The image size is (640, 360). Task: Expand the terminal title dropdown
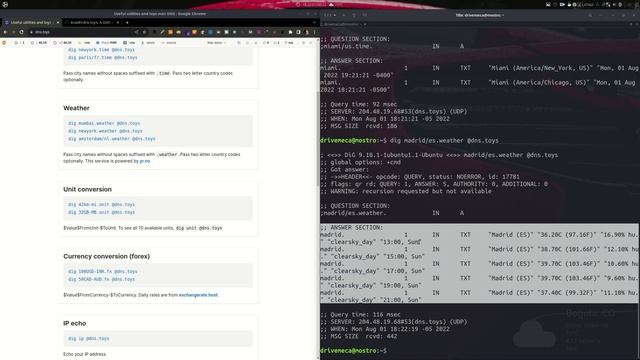pyautogui.click(x=503, y=15)
